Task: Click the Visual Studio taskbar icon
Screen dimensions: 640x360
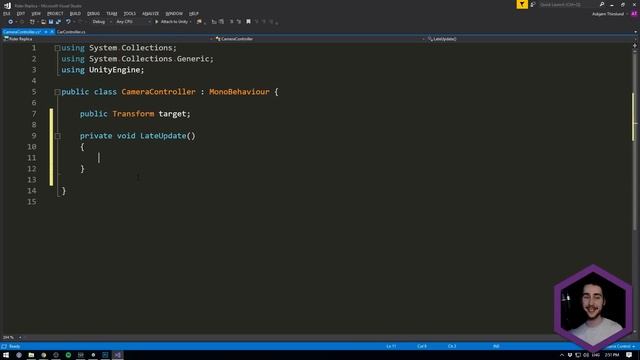Action: click(118, 355)
